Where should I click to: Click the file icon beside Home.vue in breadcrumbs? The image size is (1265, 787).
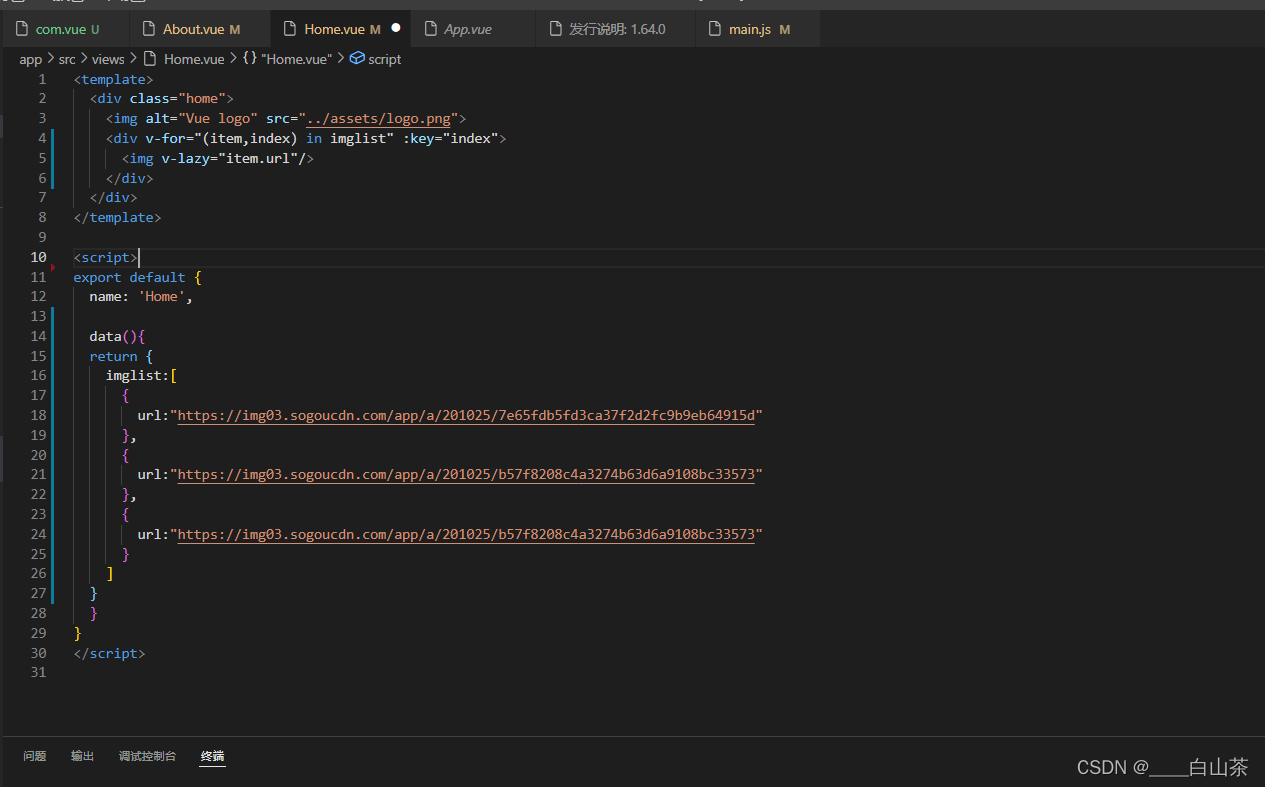click(x=150, y=59)
